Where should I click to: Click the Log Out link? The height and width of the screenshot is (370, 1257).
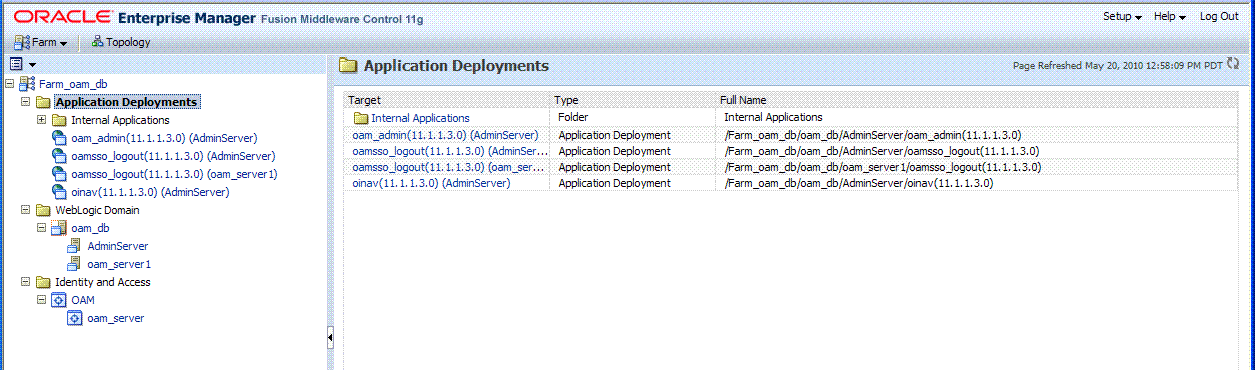[1219, 17]
